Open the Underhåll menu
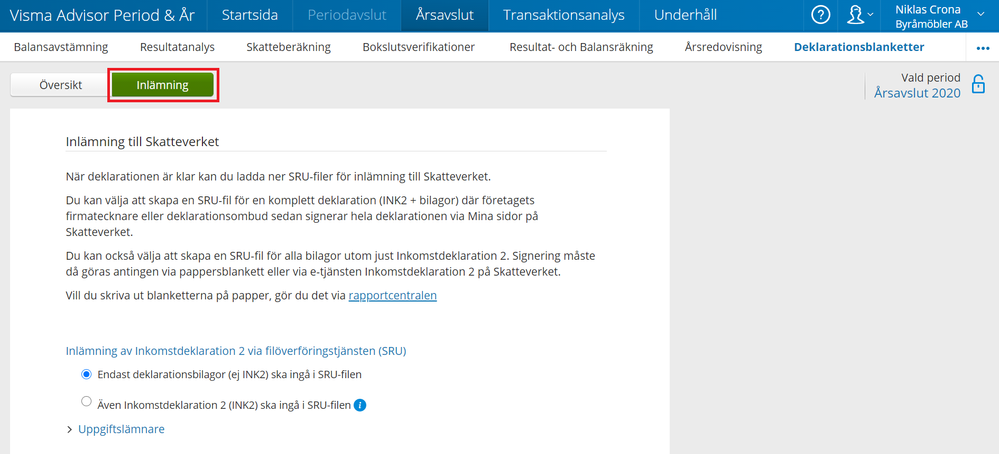Screen dimensions: 999x454 (685, 15)
